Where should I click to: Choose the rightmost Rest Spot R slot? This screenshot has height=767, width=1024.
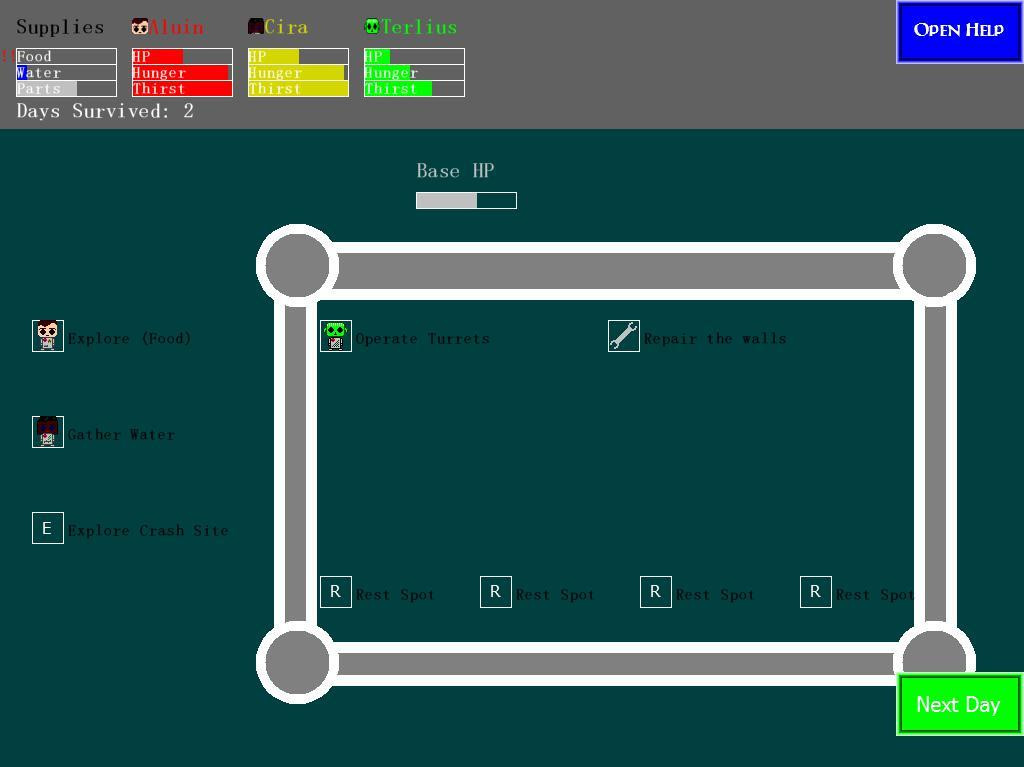tap(816, 592)
